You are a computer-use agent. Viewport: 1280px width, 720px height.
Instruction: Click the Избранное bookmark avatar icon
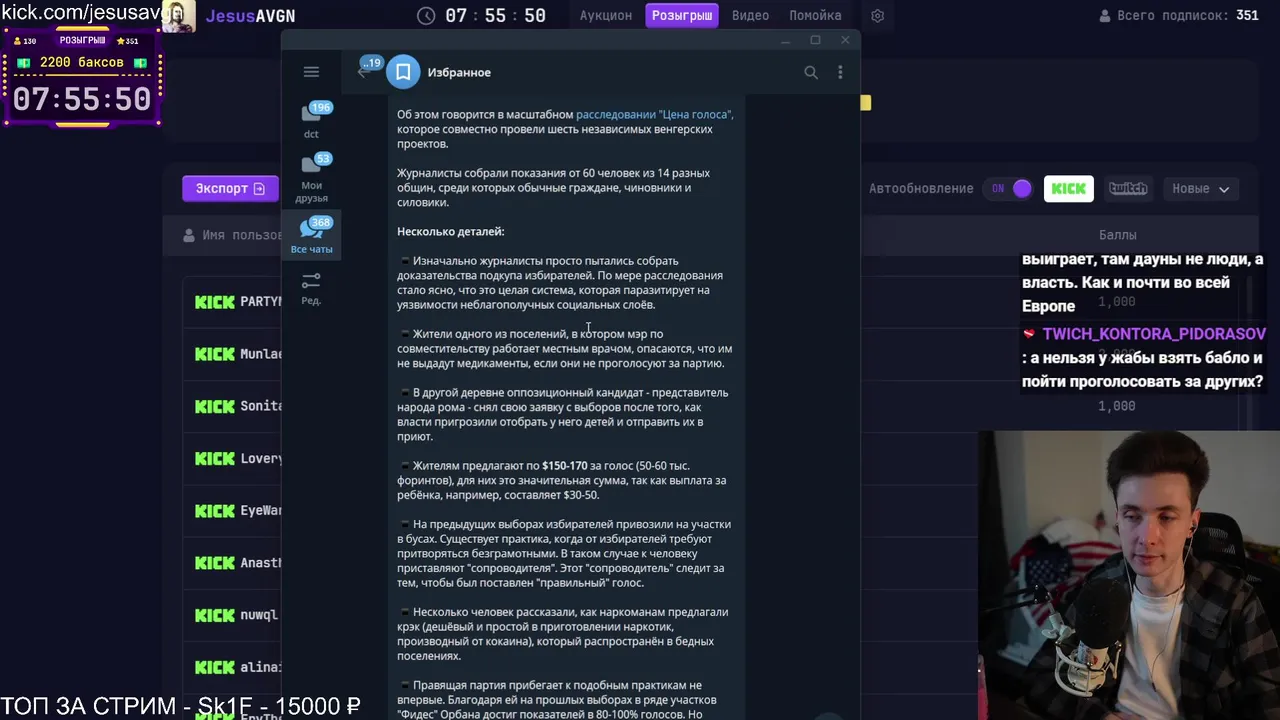pos(403,72)
